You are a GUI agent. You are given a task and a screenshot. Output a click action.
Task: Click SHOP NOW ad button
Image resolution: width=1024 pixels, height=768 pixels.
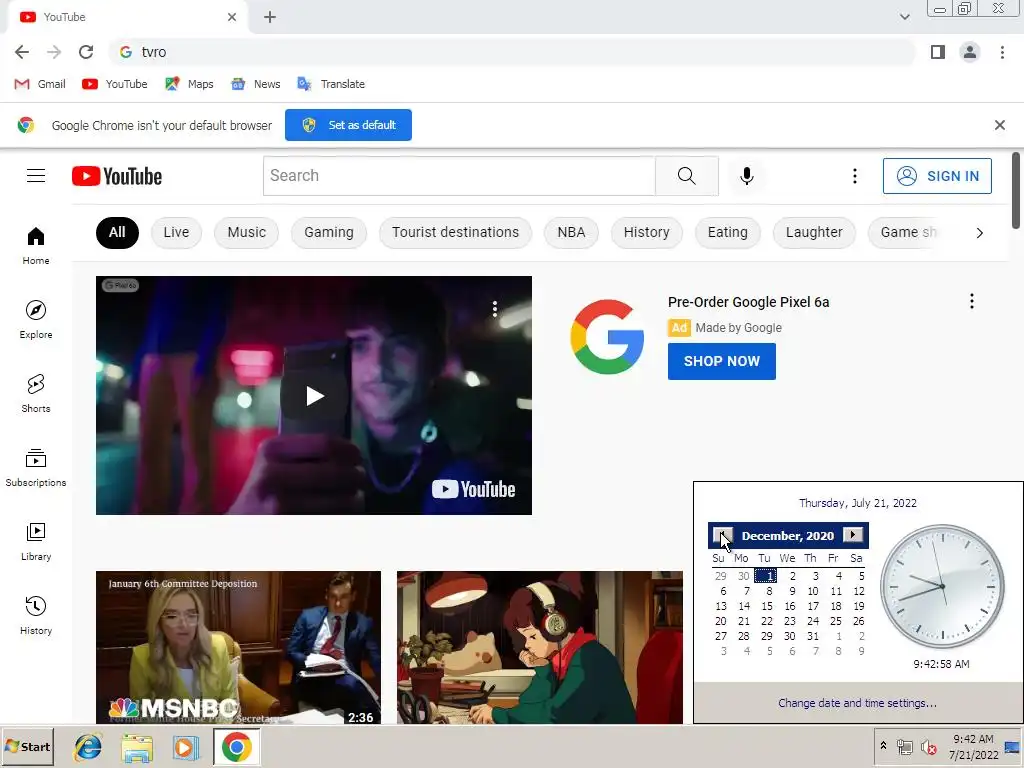(x=722, y=361)
